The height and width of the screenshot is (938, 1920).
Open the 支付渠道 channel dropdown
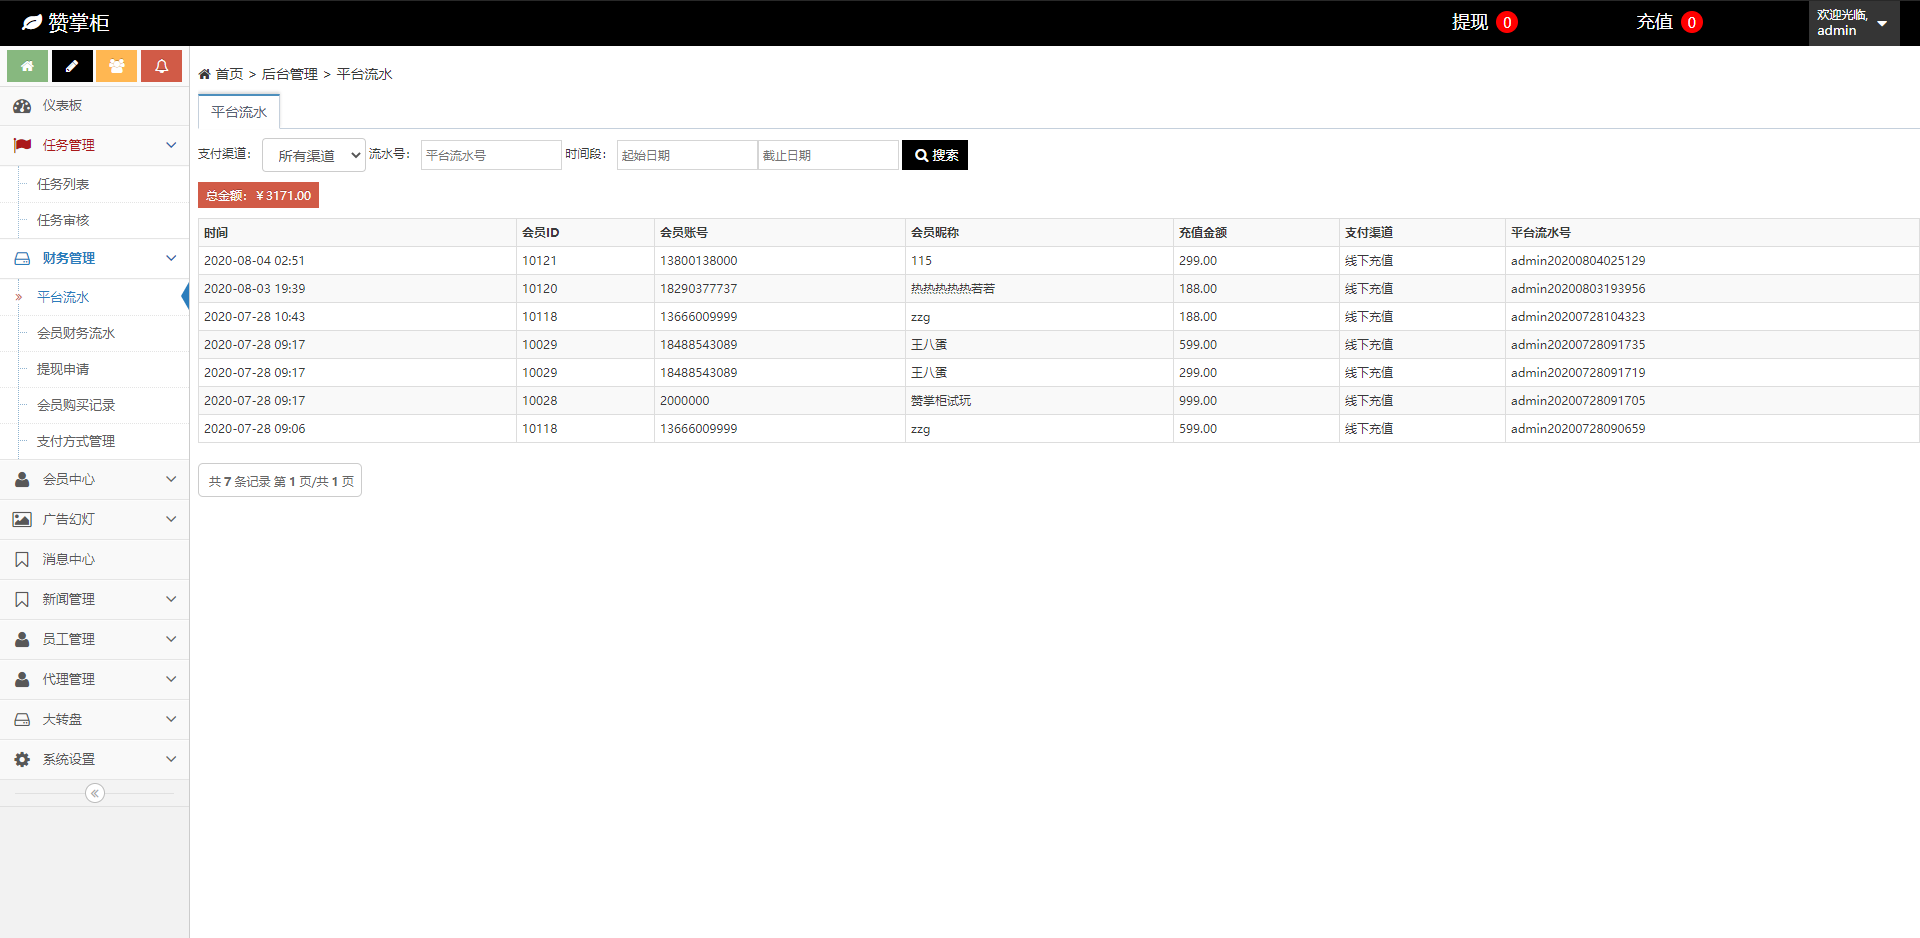(314, 155)
